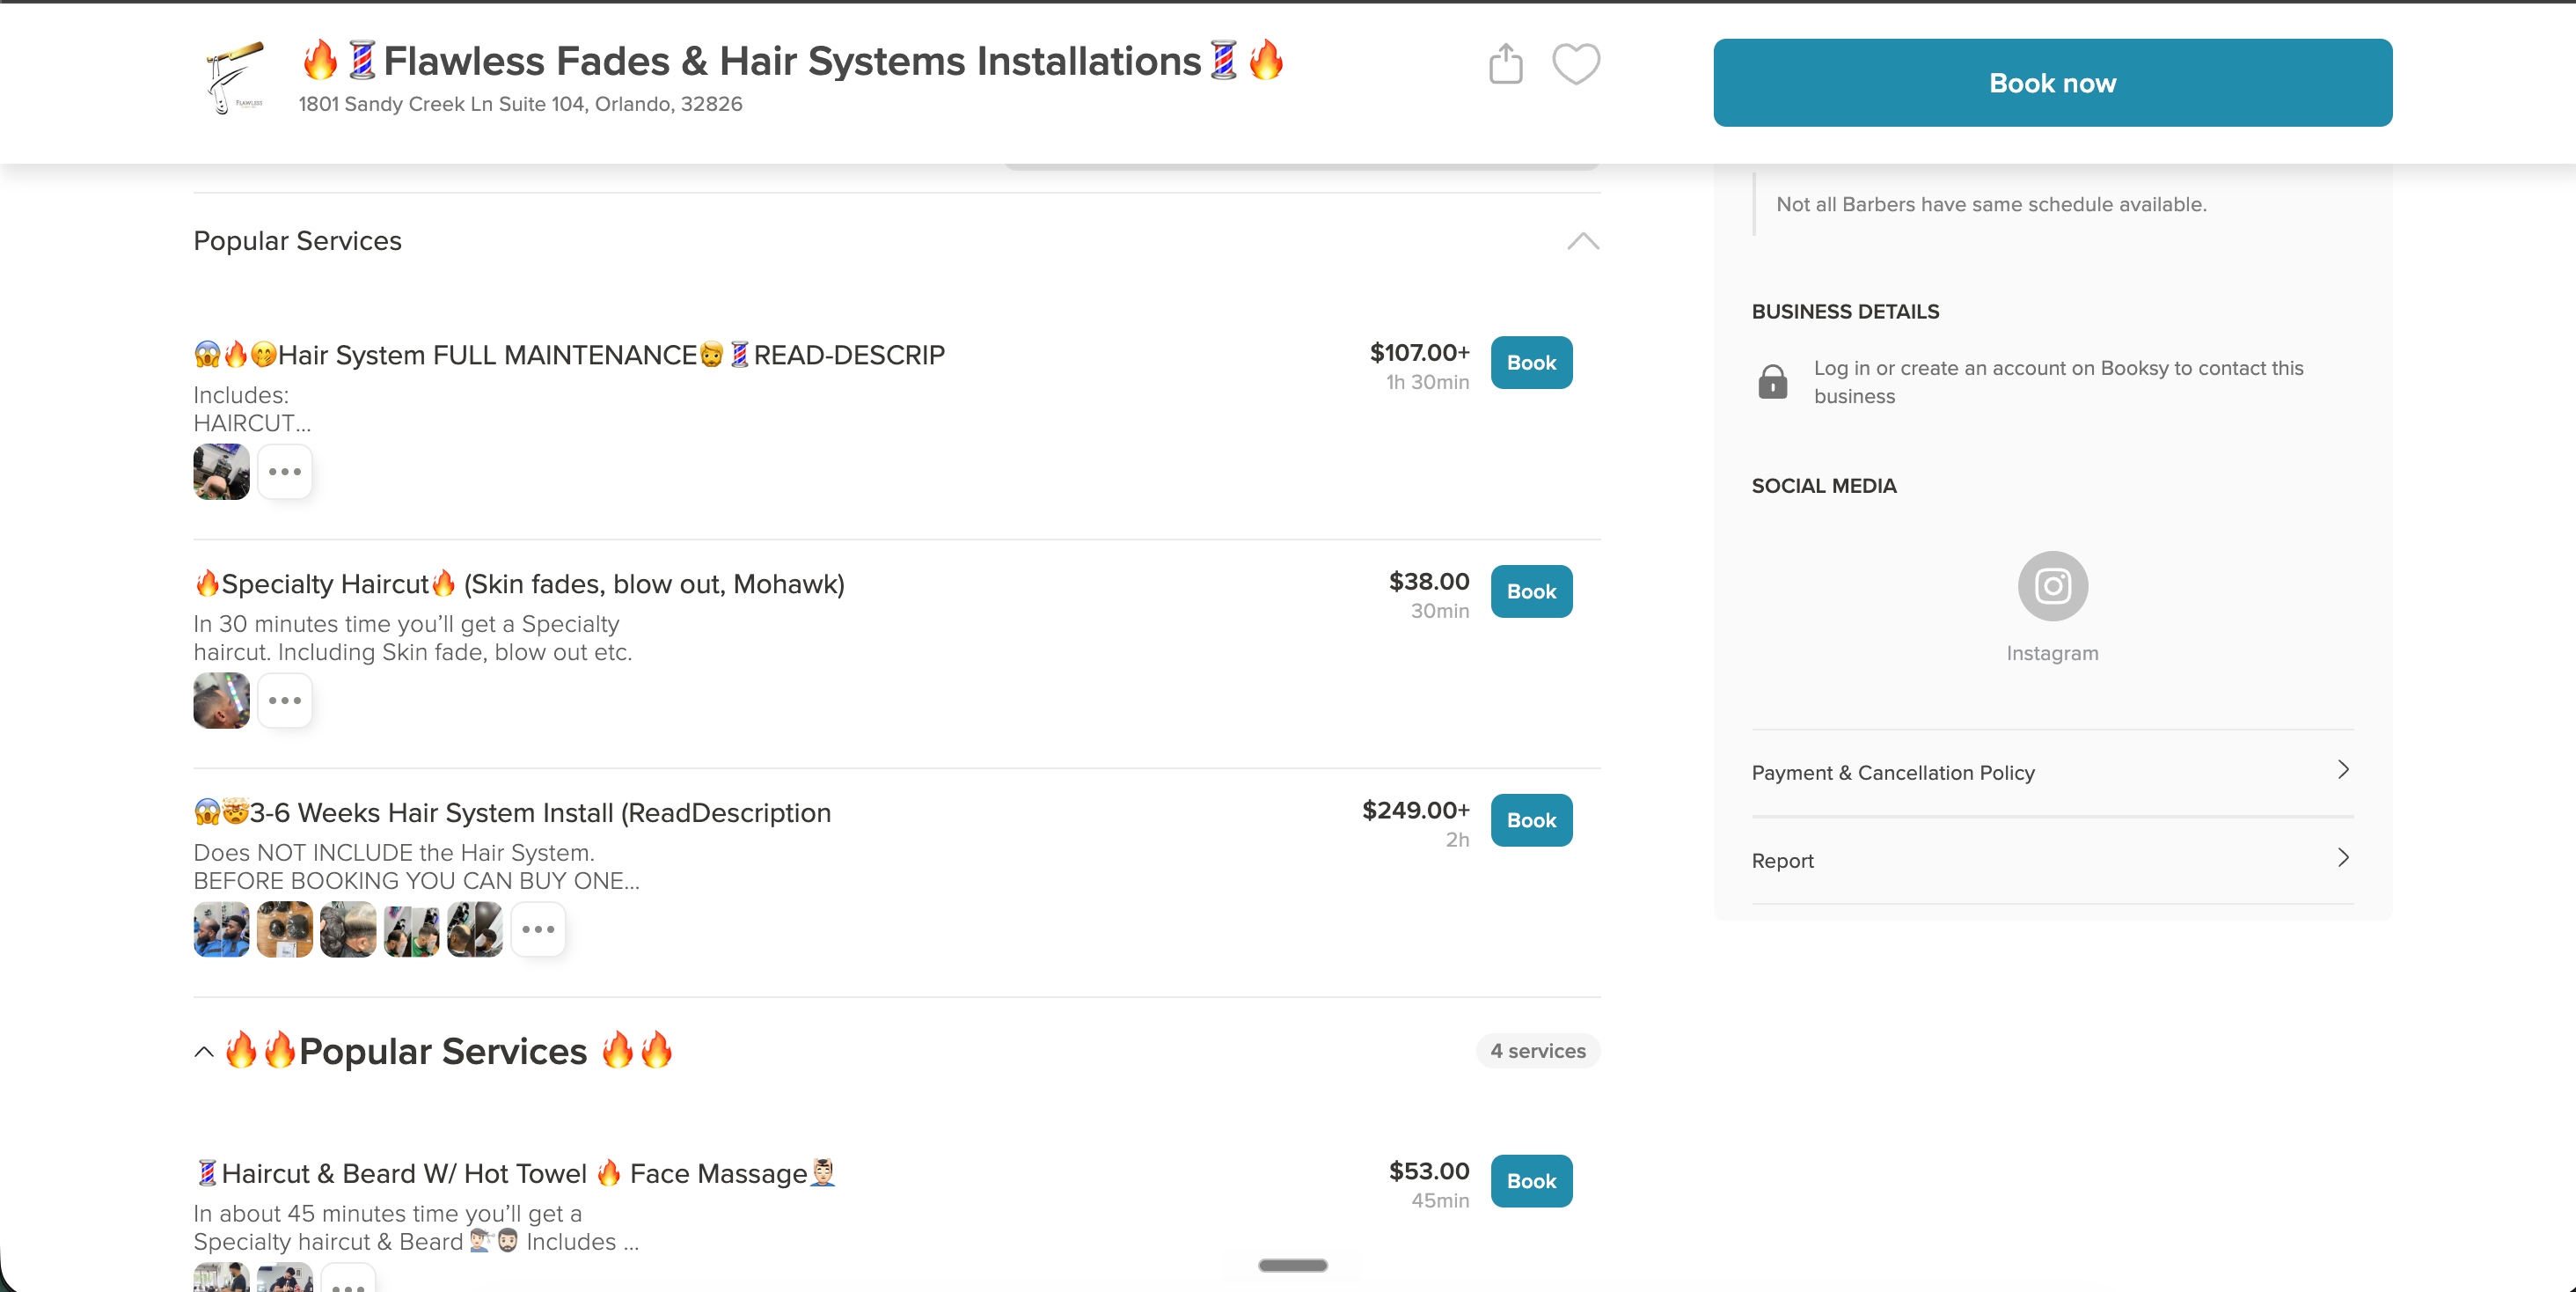Collapse the fire-emoji Popular Services category
Image resolution: width=2576 pixels, height=1292 pixels.
(204, 1051)
